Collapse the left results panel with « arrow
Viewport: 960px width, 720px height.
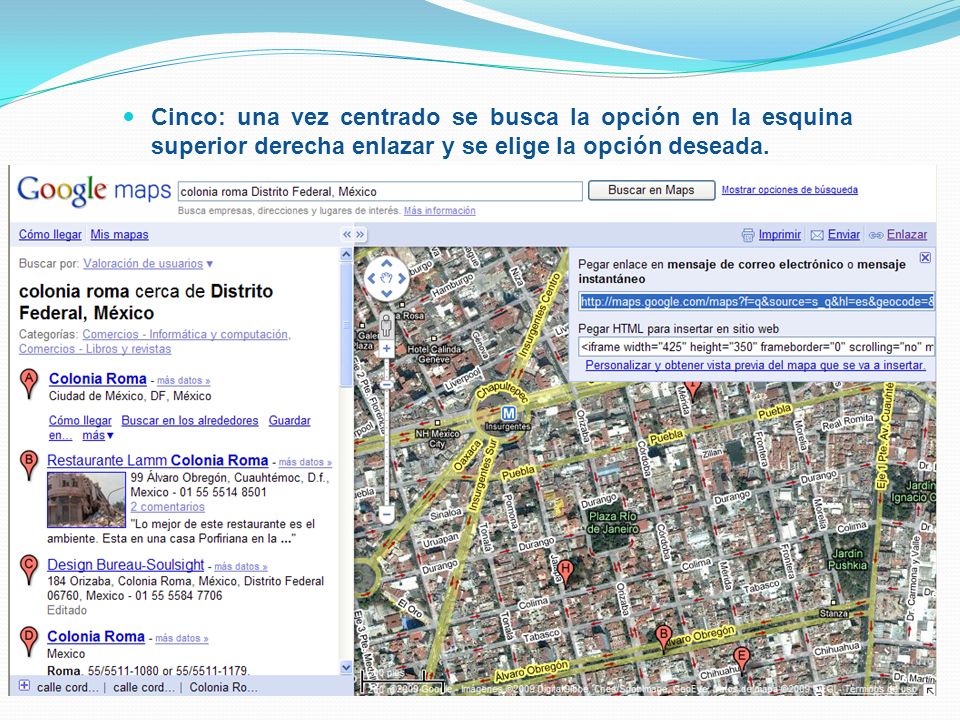347,234
